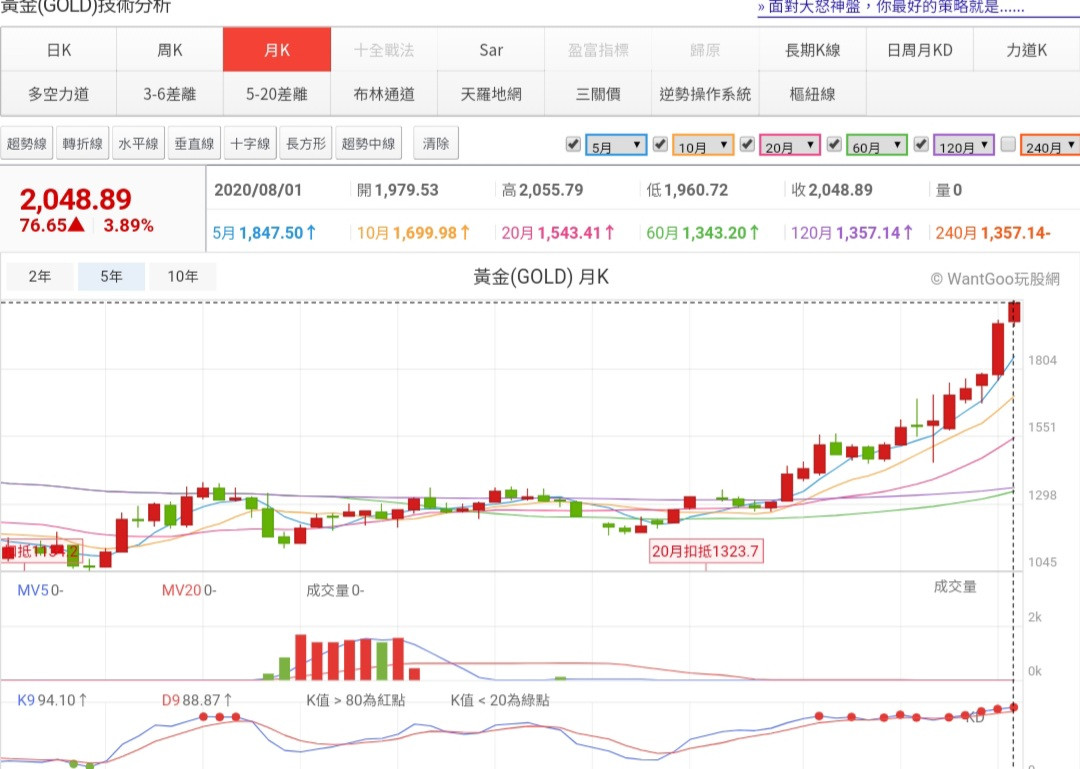
Task: Select the 轉折線 drawing tool
Action: point(83,144)
